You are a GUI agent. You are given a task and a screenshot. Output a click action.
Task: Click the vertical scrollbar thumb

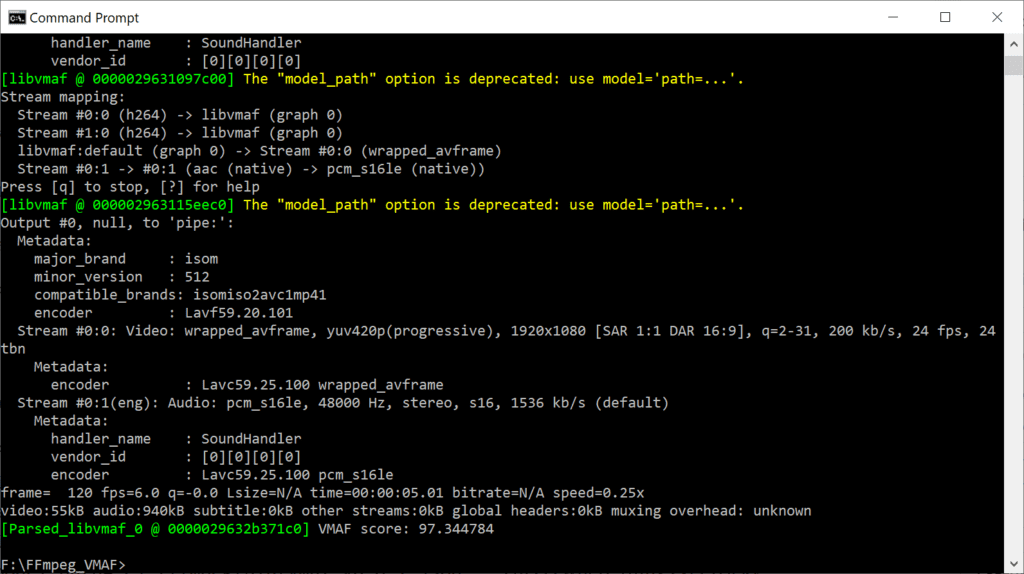1014,65
